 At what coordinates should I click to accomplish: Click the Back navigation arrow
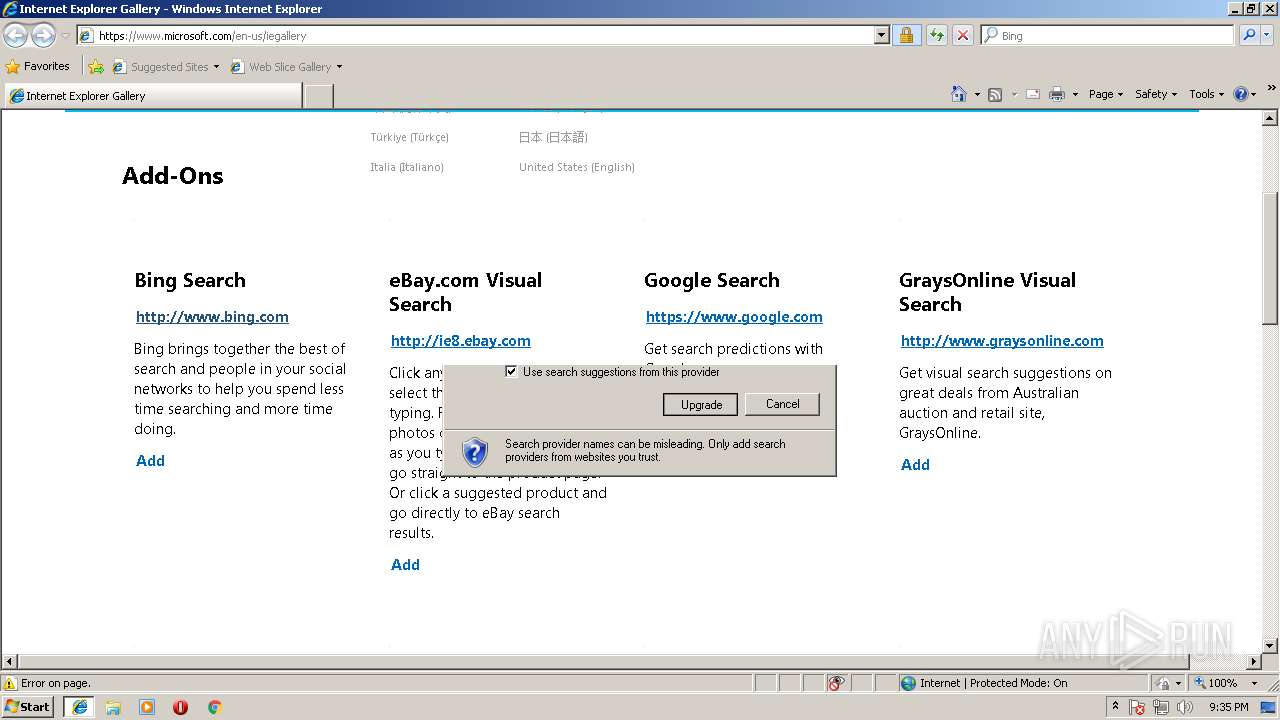point(16,35)
